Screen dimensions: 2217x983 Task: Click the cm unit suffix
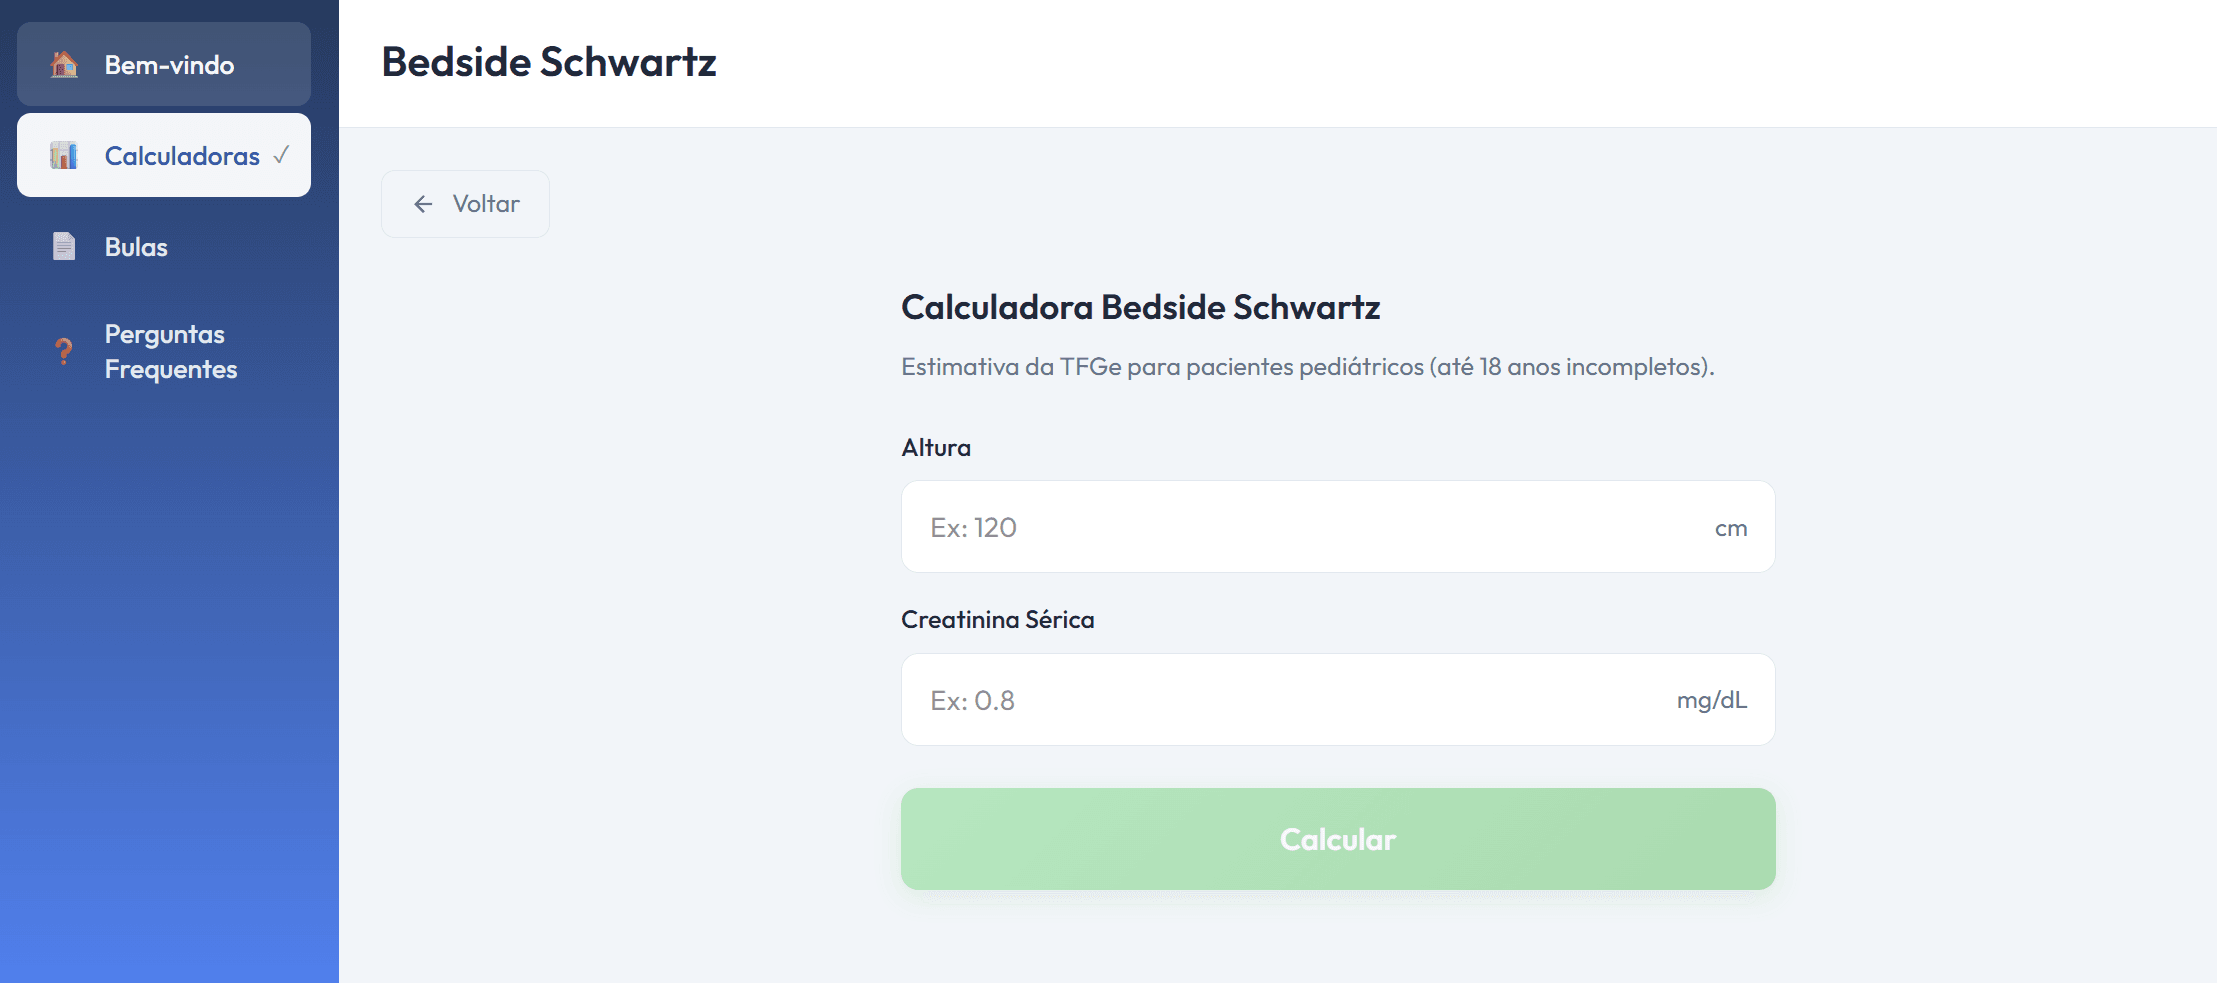click(x=1731, y=528)
